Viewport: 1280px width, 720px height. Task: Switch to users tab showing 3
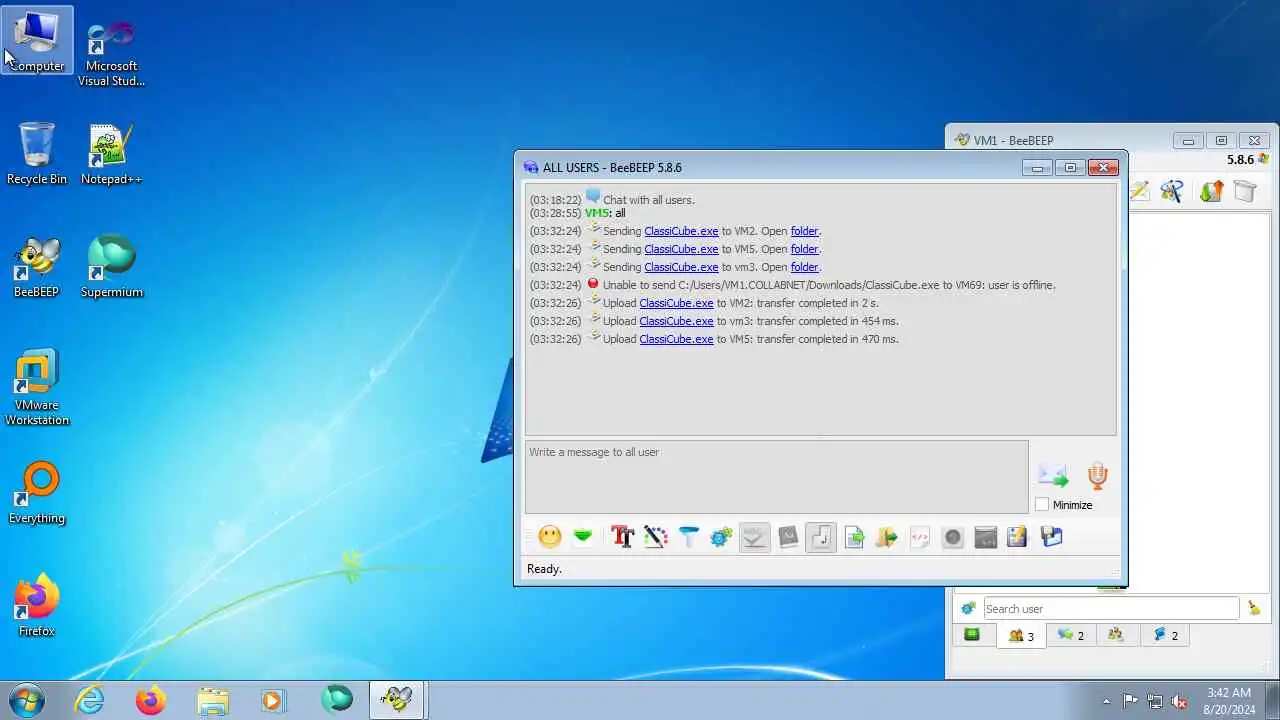click(x=1021, y=635)
